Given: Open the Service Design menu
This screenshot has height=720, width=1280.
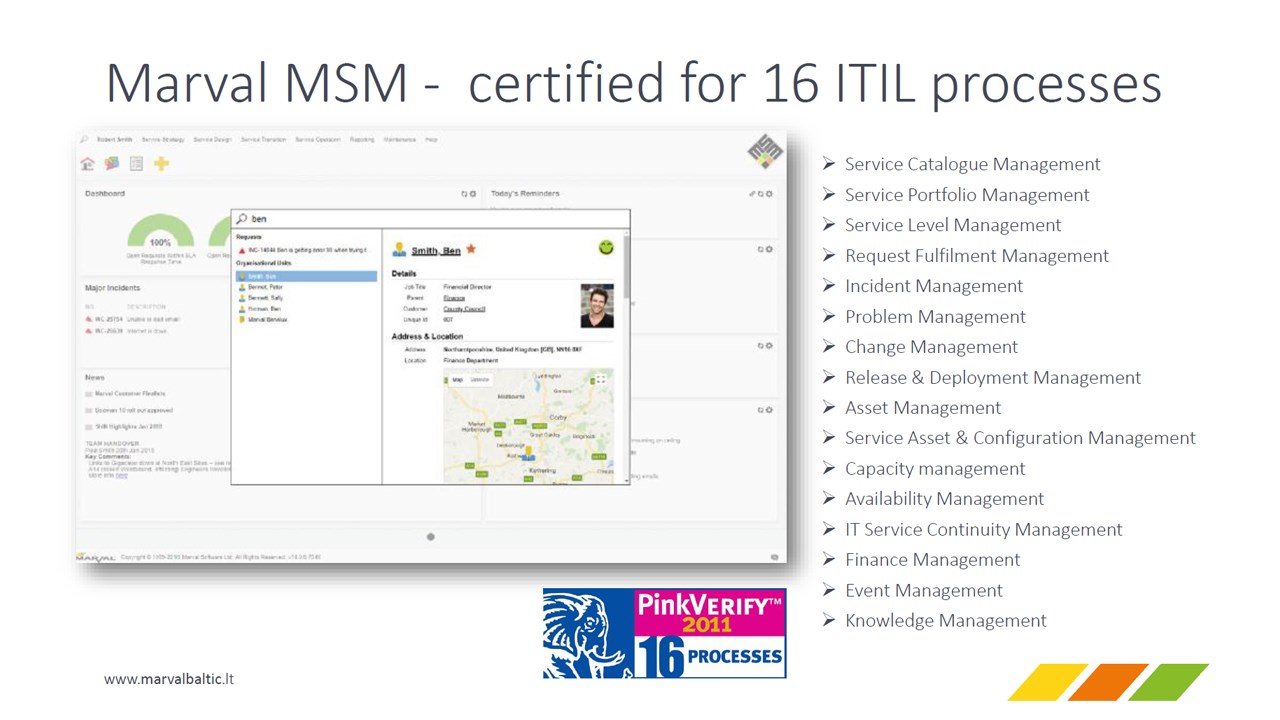Looking at the screenshot, I should coord(213,139).
